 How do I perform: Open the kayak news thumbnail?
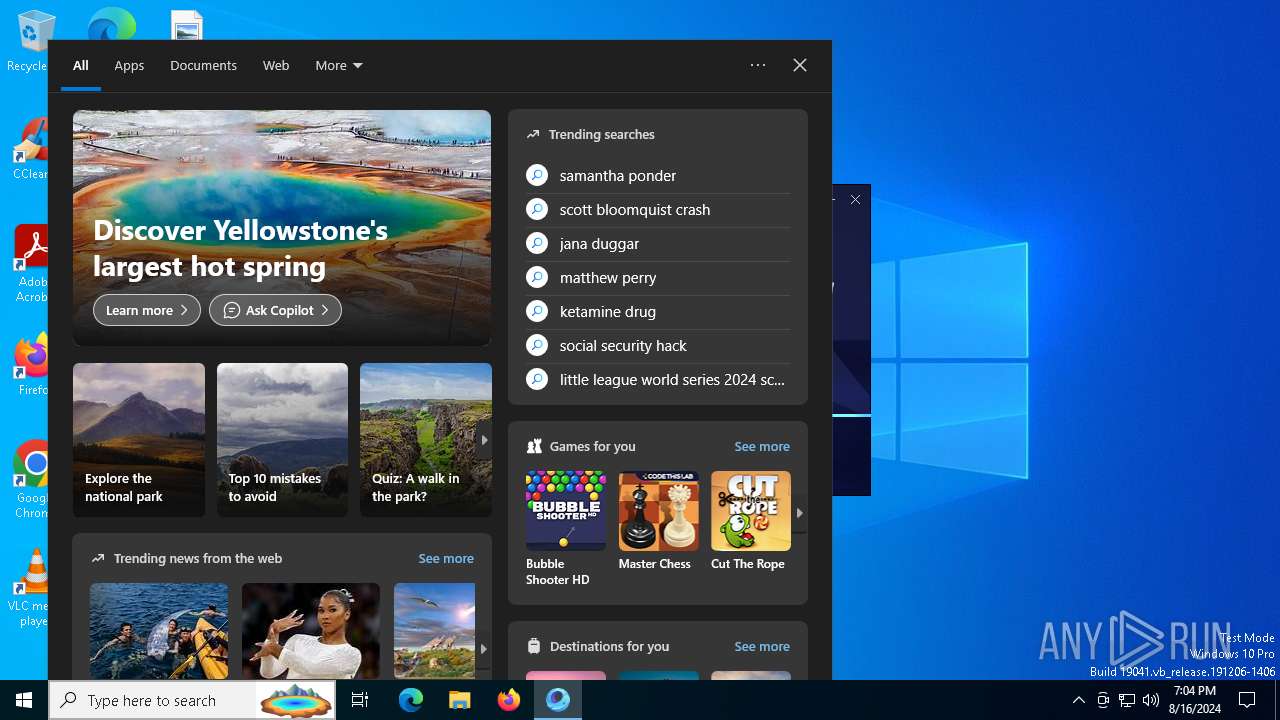(x=159, y=631)
